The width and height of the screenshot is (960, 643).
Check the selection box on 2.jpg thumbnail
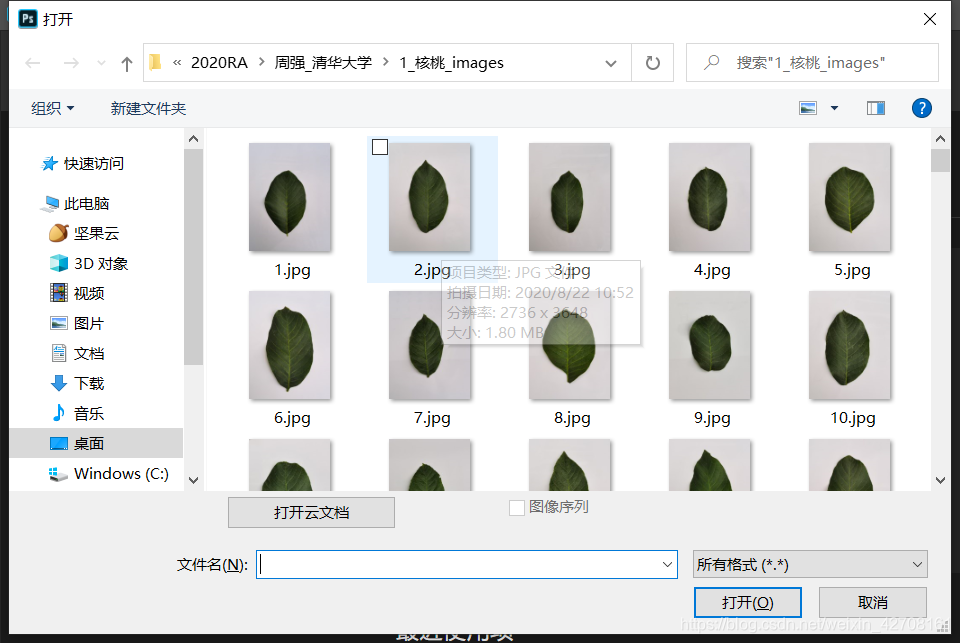pyautogui.click(x=380, y=147)
